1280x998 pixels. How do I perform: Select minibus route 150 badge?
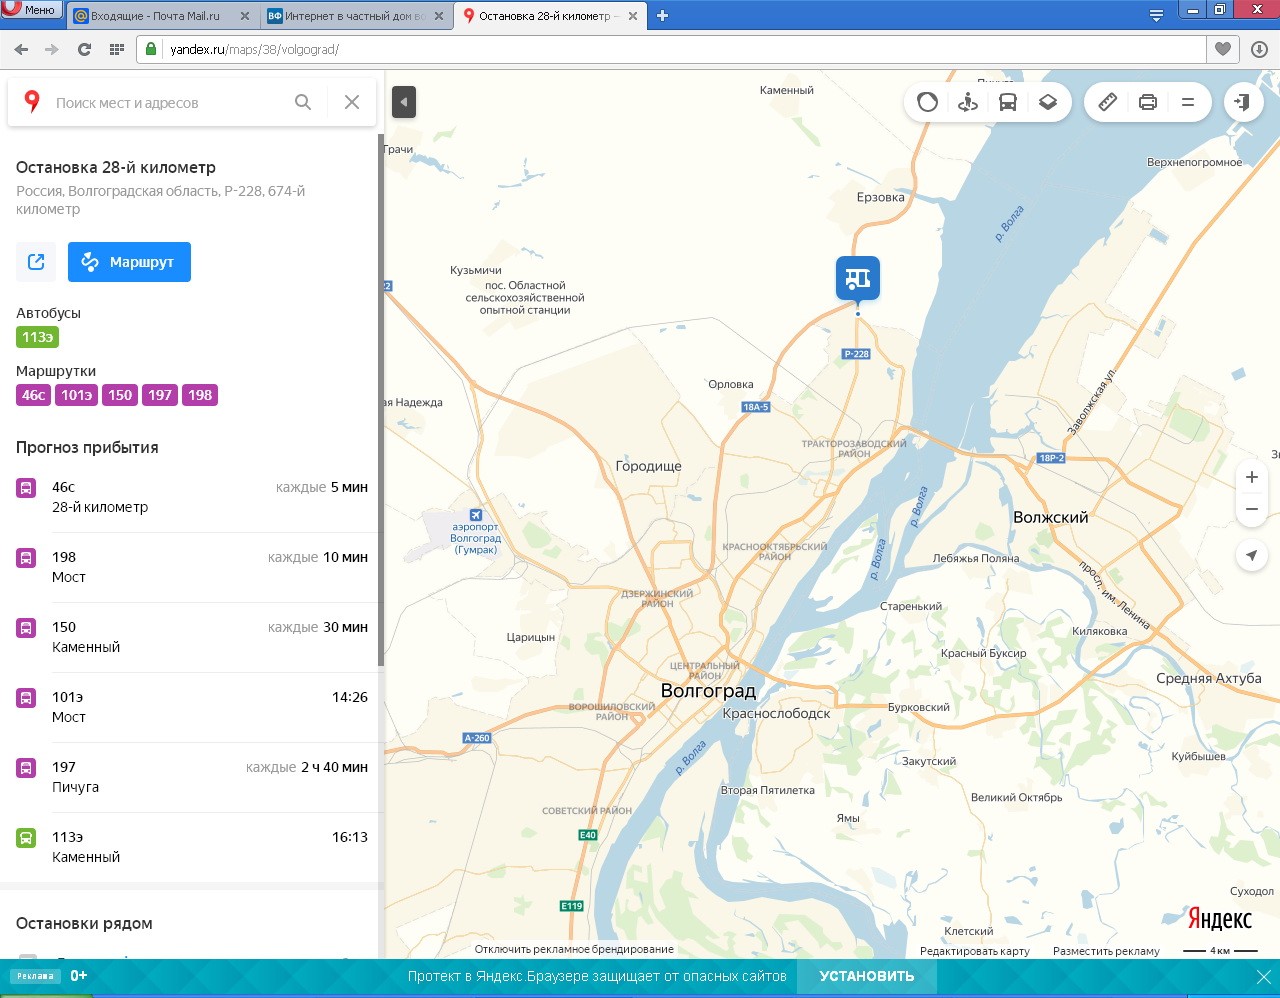pos(120,395)
